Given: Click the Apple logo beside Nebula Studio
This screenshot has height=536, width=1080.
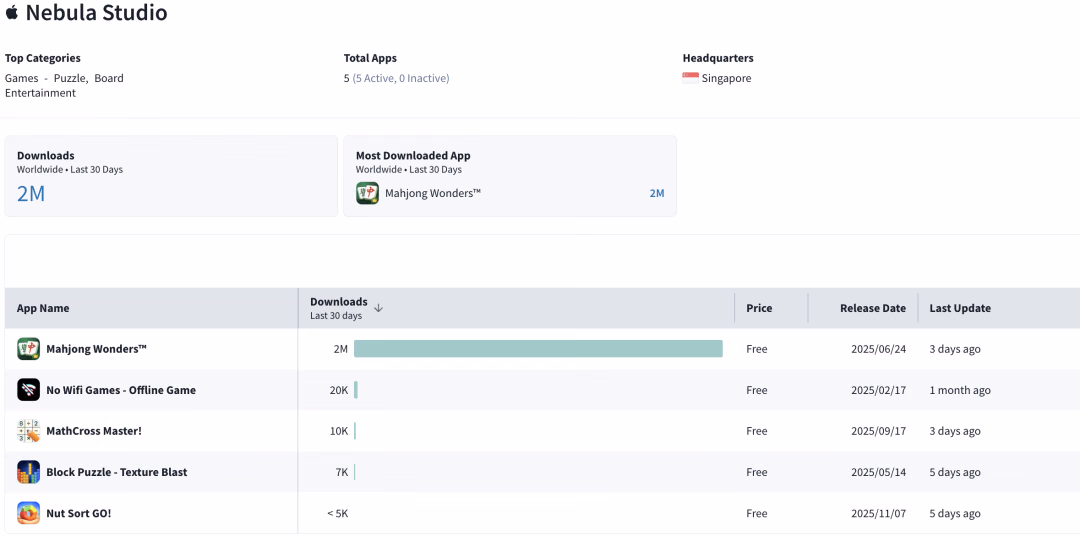Looking at the screenshot, I should 12,12.
